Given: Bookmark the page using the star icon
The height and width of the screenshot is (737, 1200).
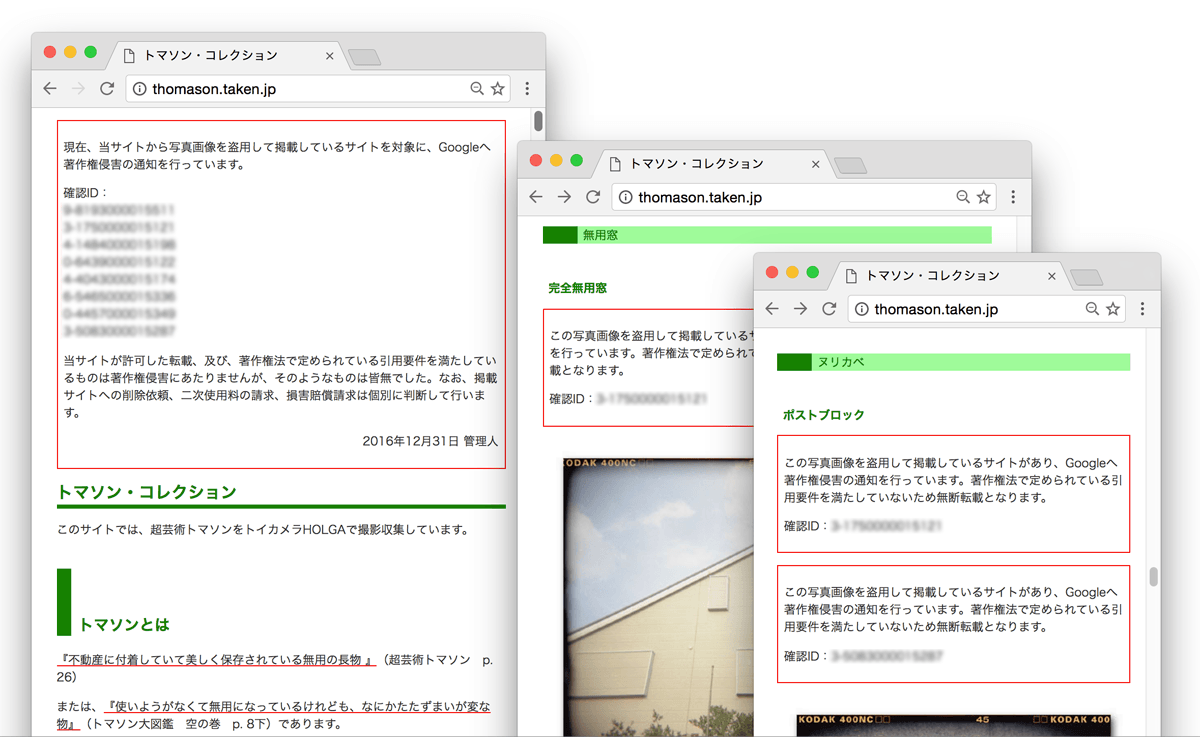Looking at the screenshot, I should [x=1113, y=309].
